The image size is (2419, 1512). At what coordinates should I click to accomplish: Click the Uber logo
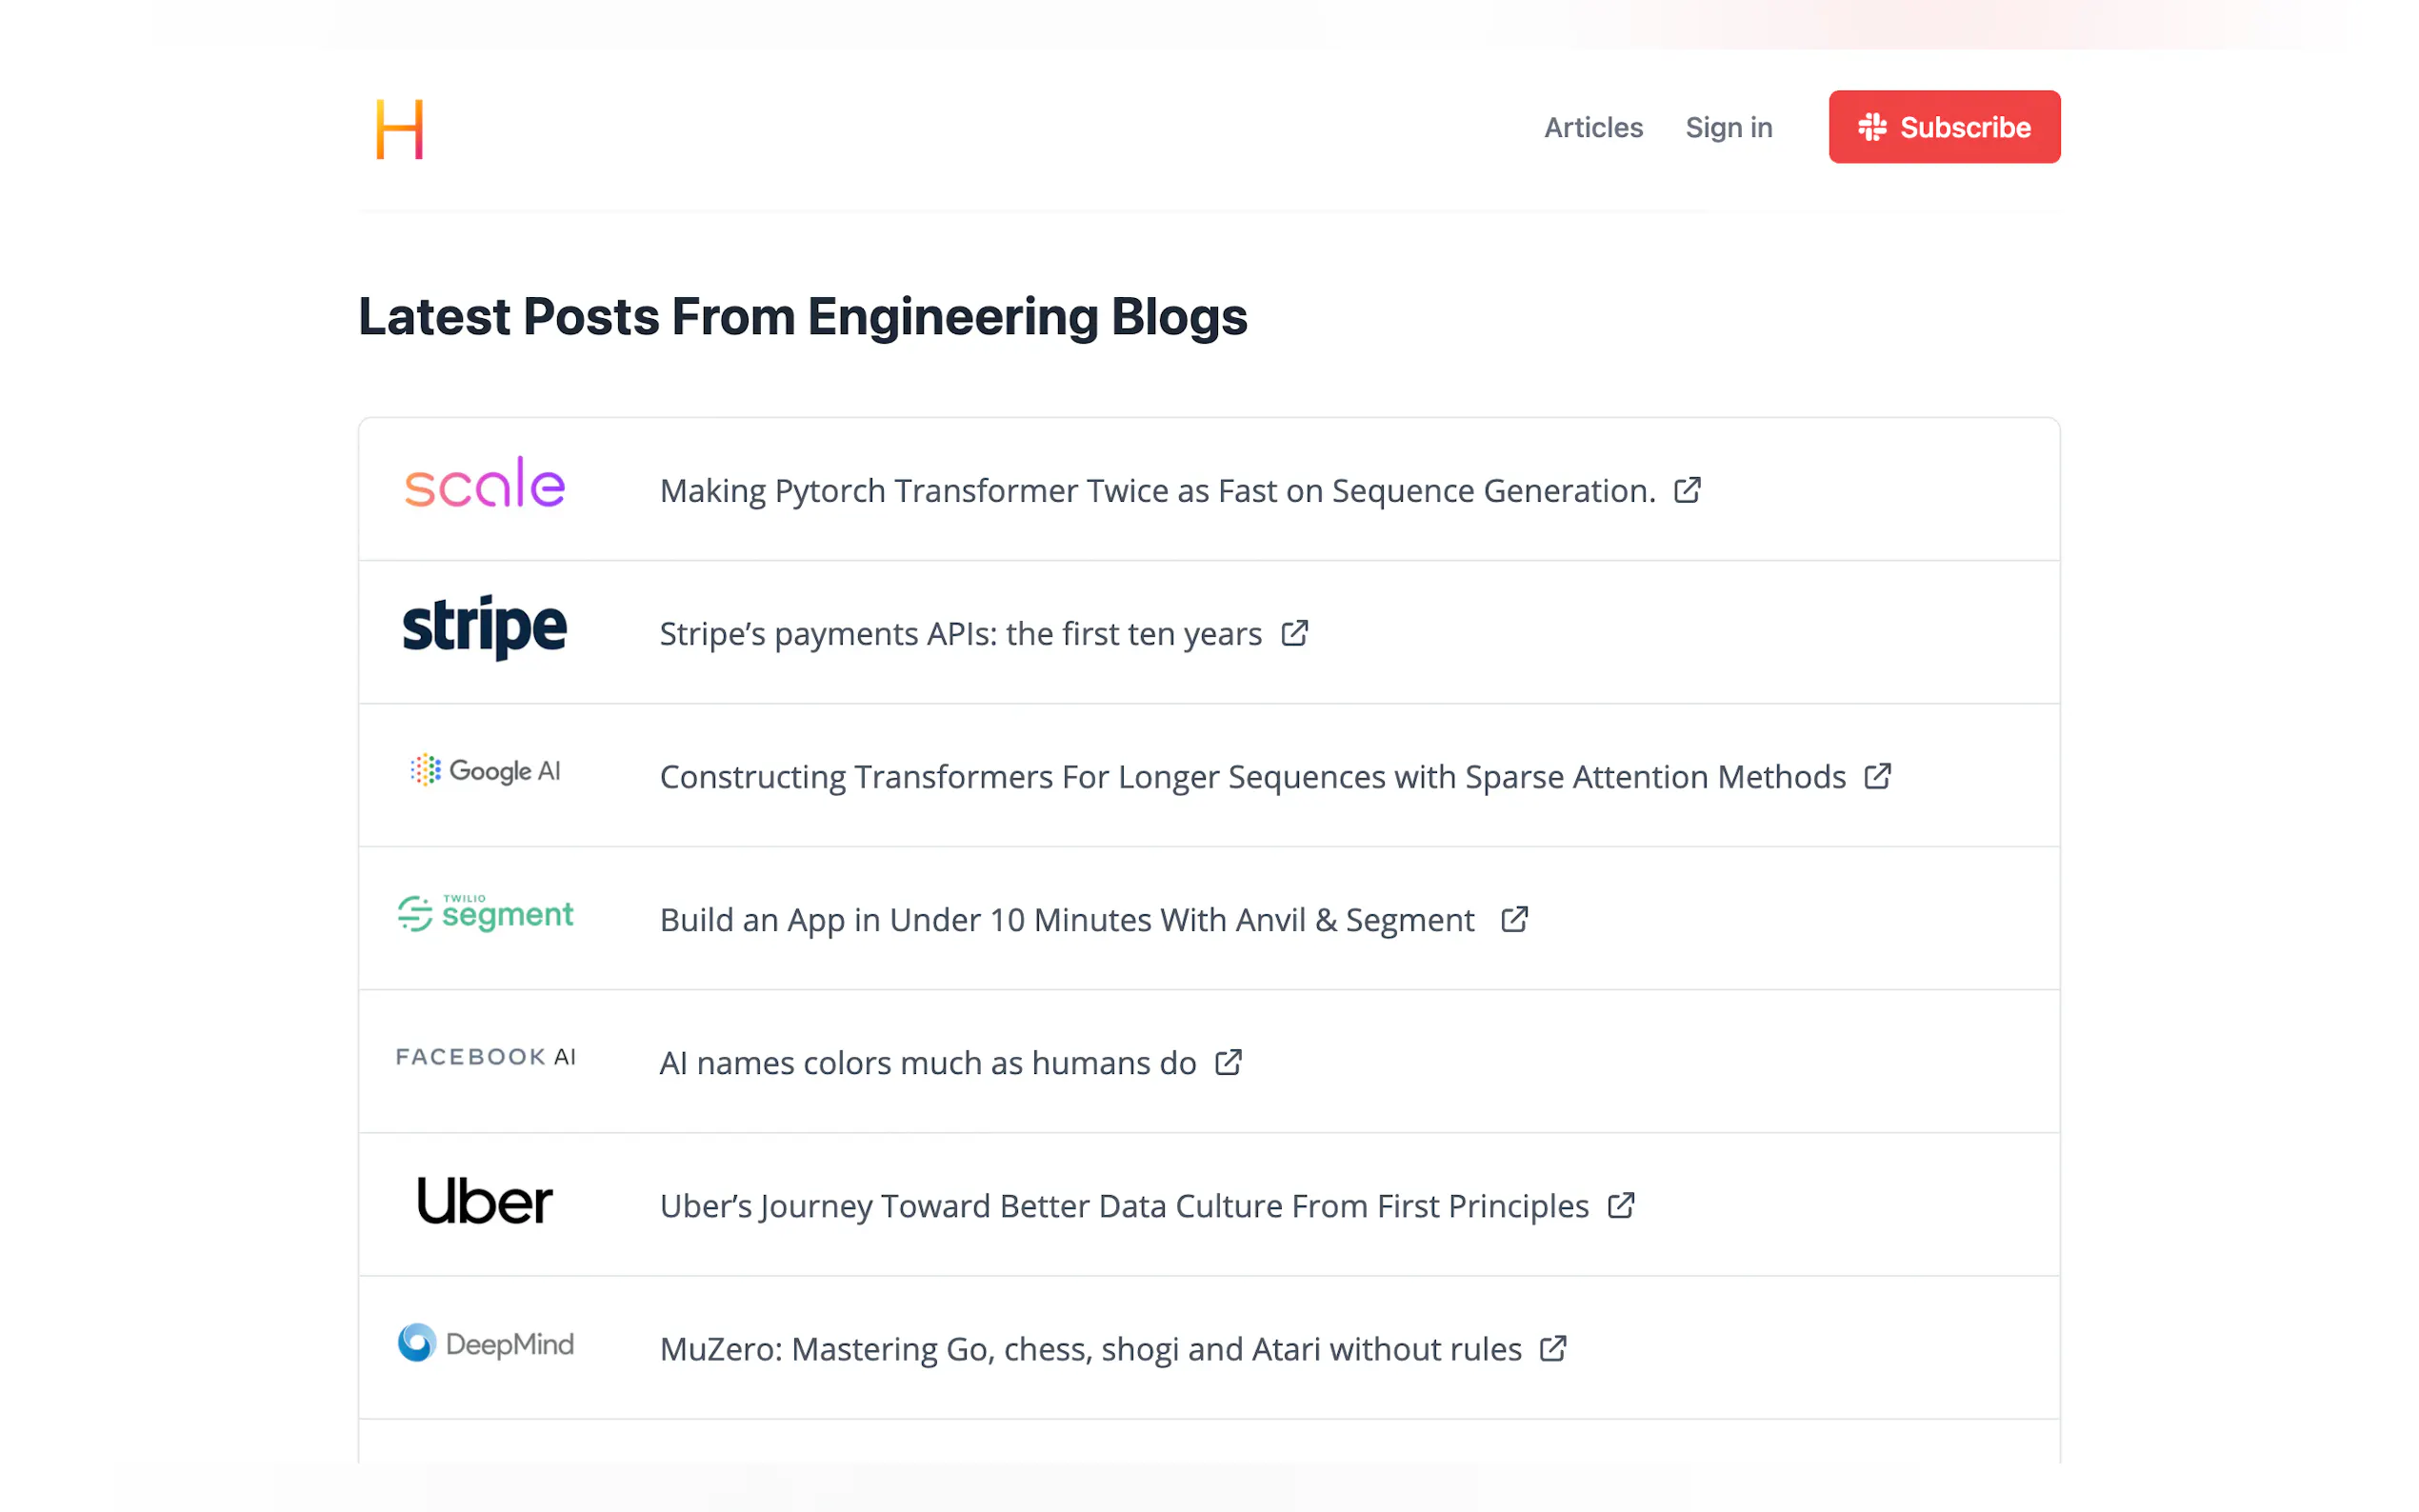484,1201
